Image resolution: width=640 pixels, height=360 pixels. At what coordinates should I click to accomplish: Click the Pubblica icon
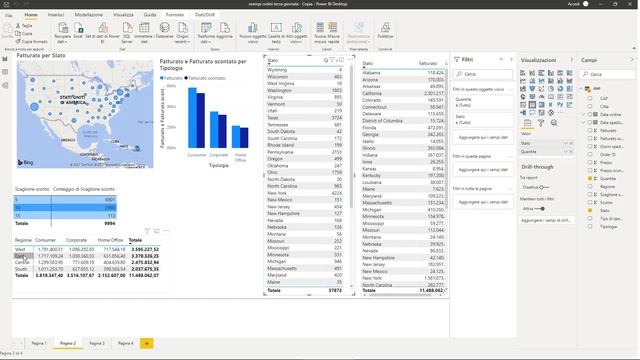tap(385, 28)
